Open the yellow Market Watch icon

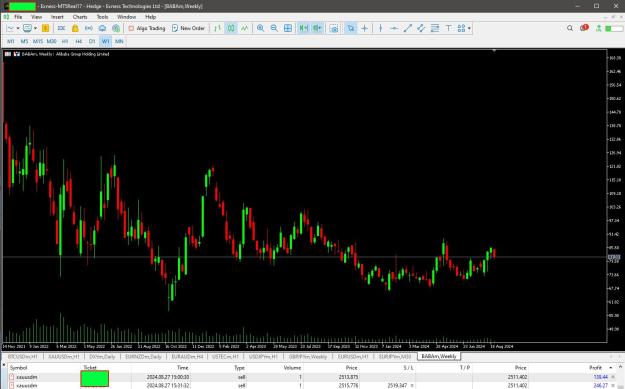(45, 28)
